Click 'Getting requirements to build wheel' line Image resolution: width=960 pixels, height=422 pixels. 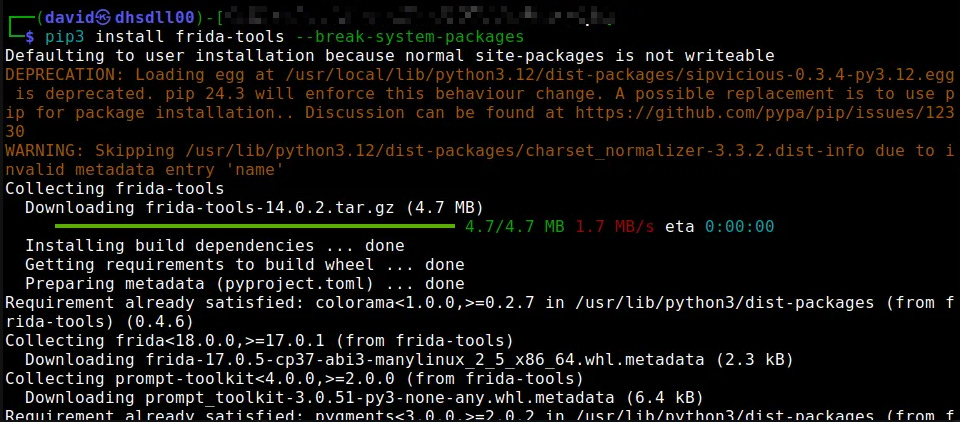(245, 265)
